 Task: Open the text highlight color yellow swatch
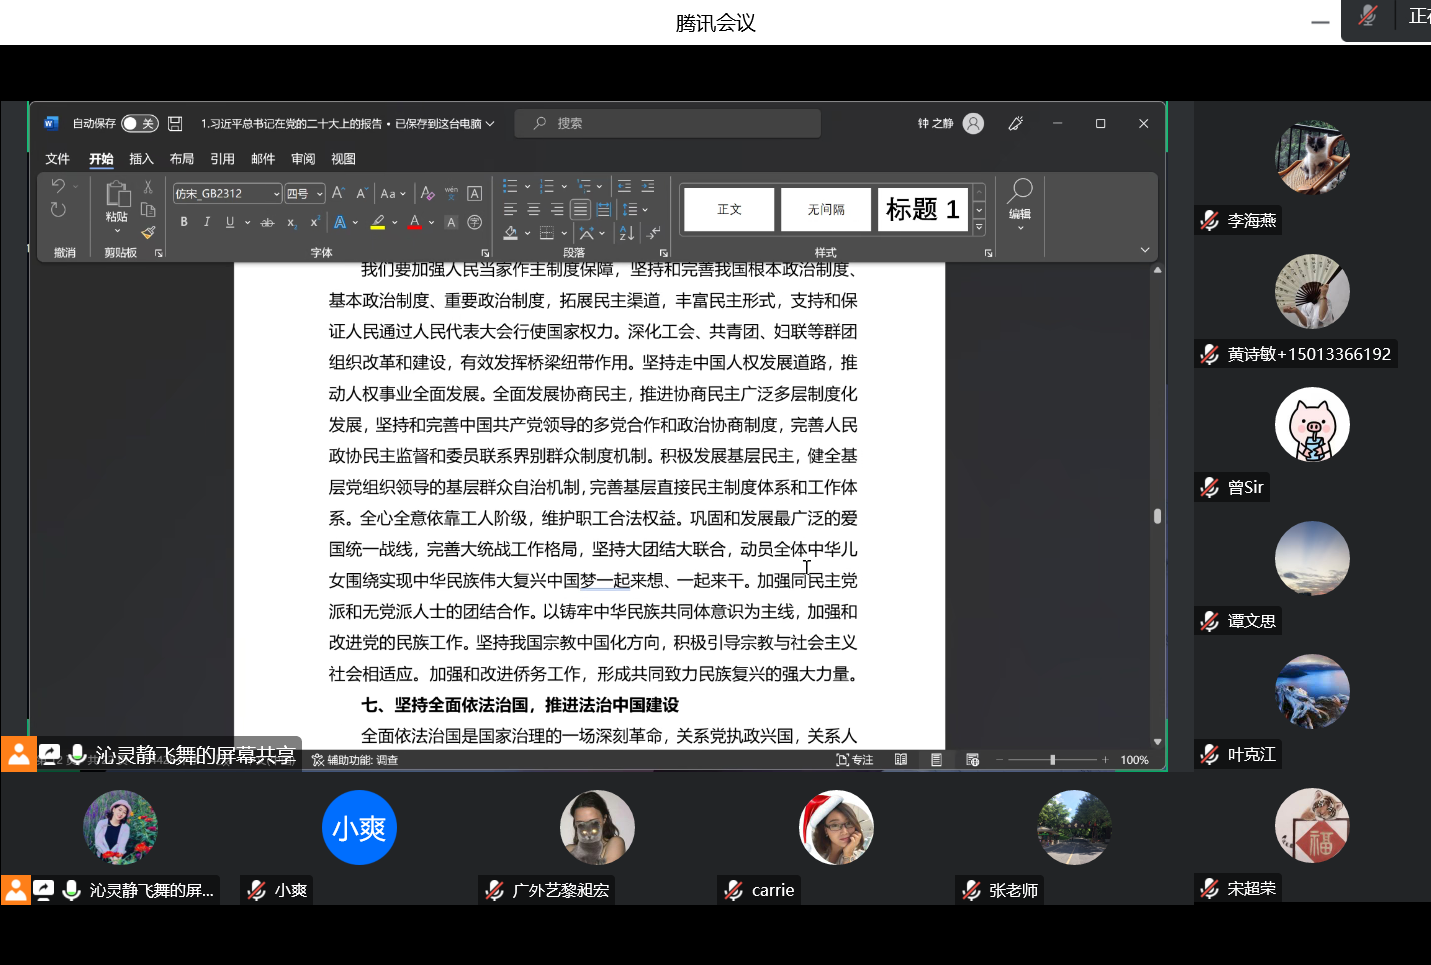click(x=378, y=222)
